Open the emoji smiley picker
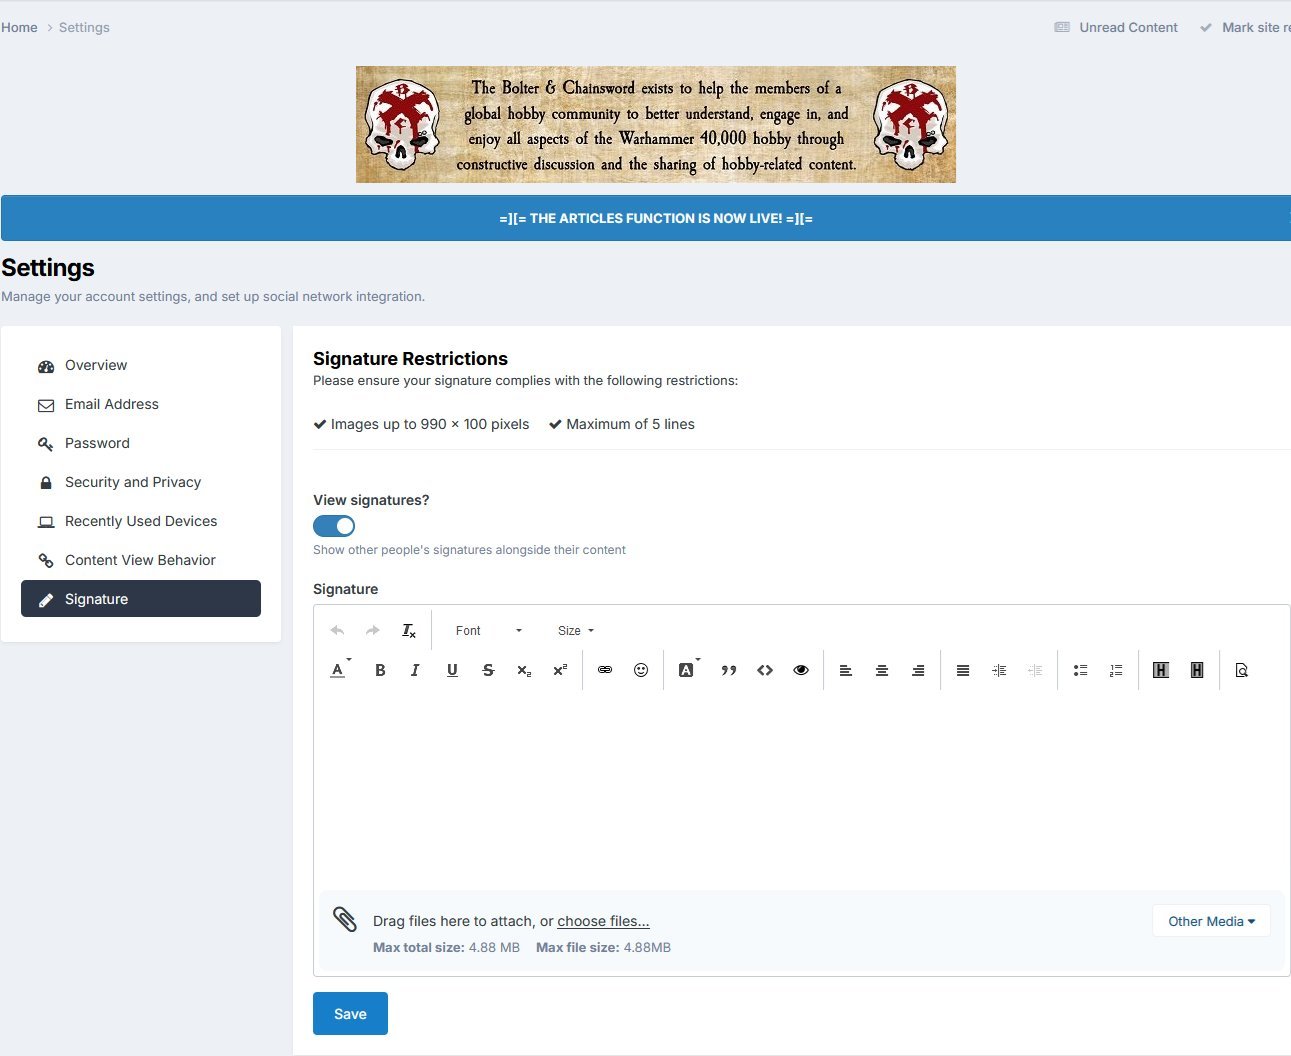 click(641, 670)
